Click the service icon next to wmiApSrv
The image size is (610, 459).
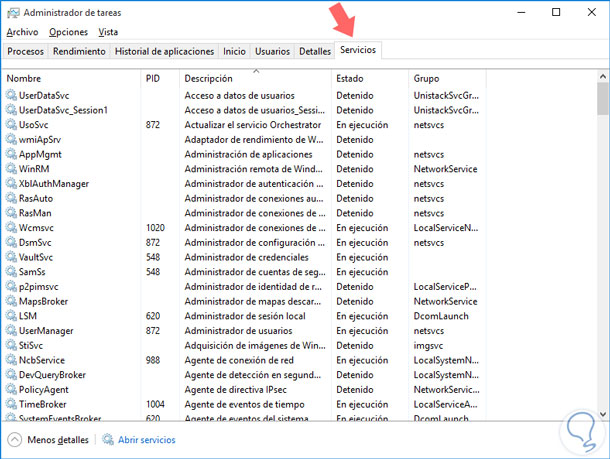click(x=11, y=139)
